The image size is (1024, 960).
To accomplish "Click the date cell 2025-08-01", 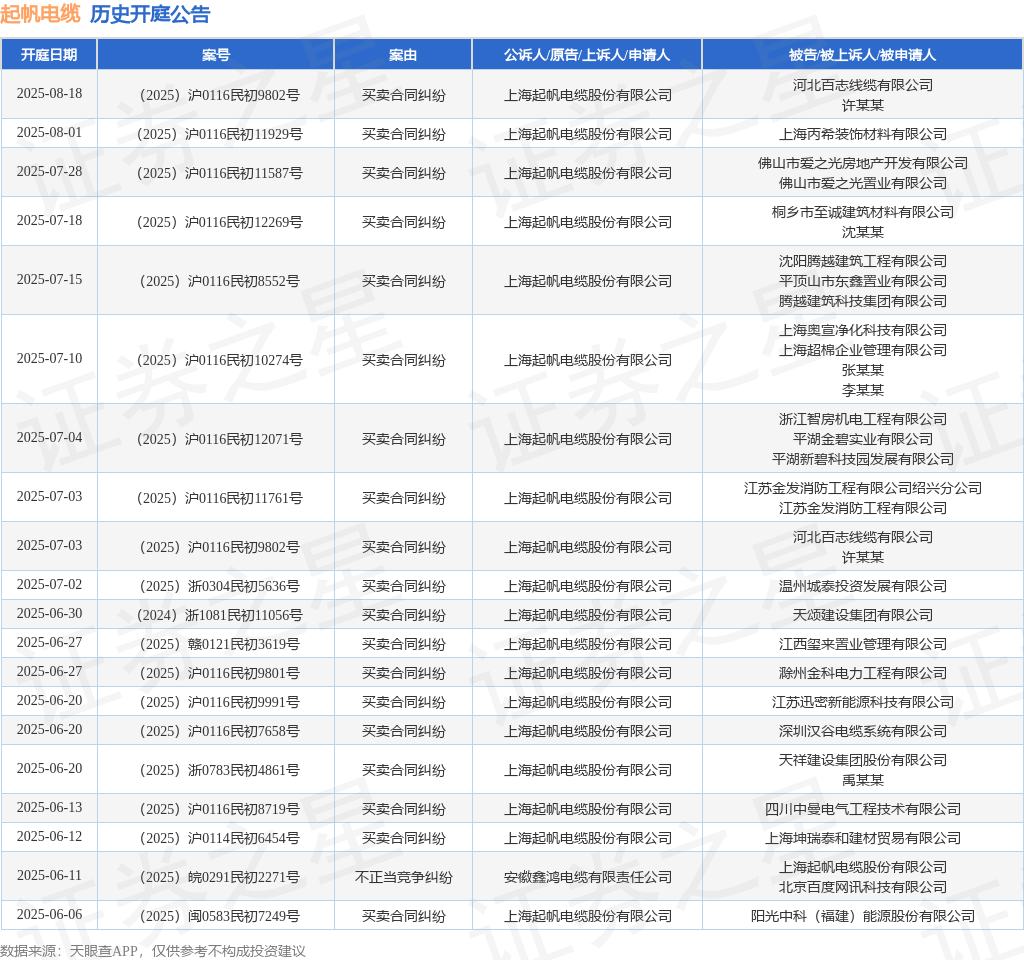I will tap(49, 133).
